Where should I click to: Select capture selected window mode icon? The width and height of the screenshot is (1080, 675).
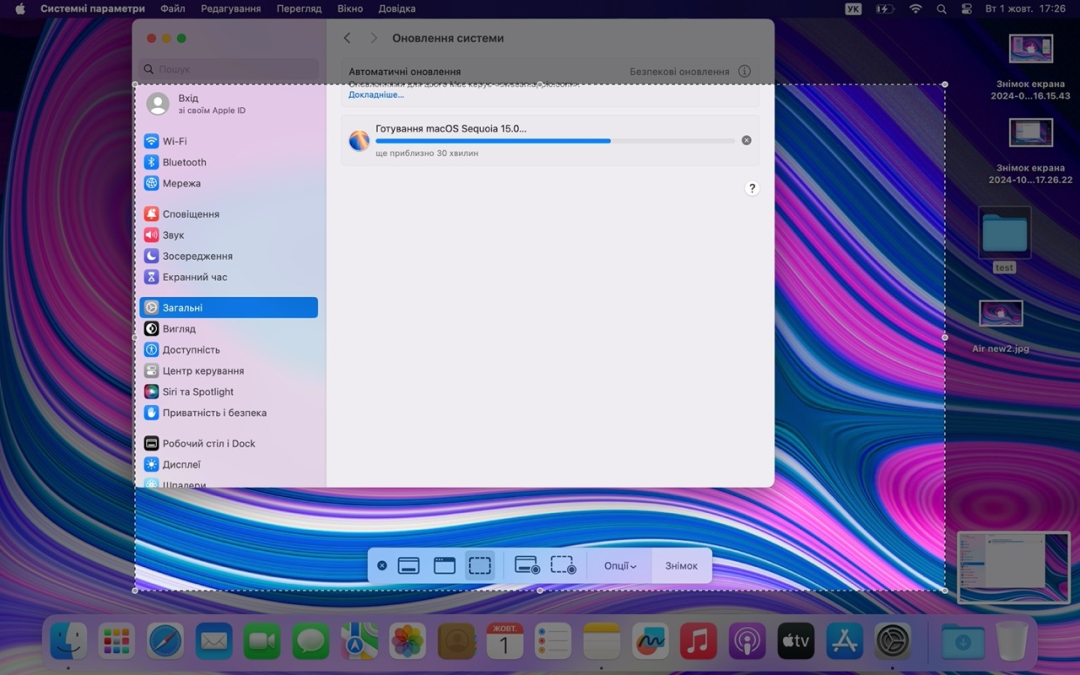[x=444, y=565]
